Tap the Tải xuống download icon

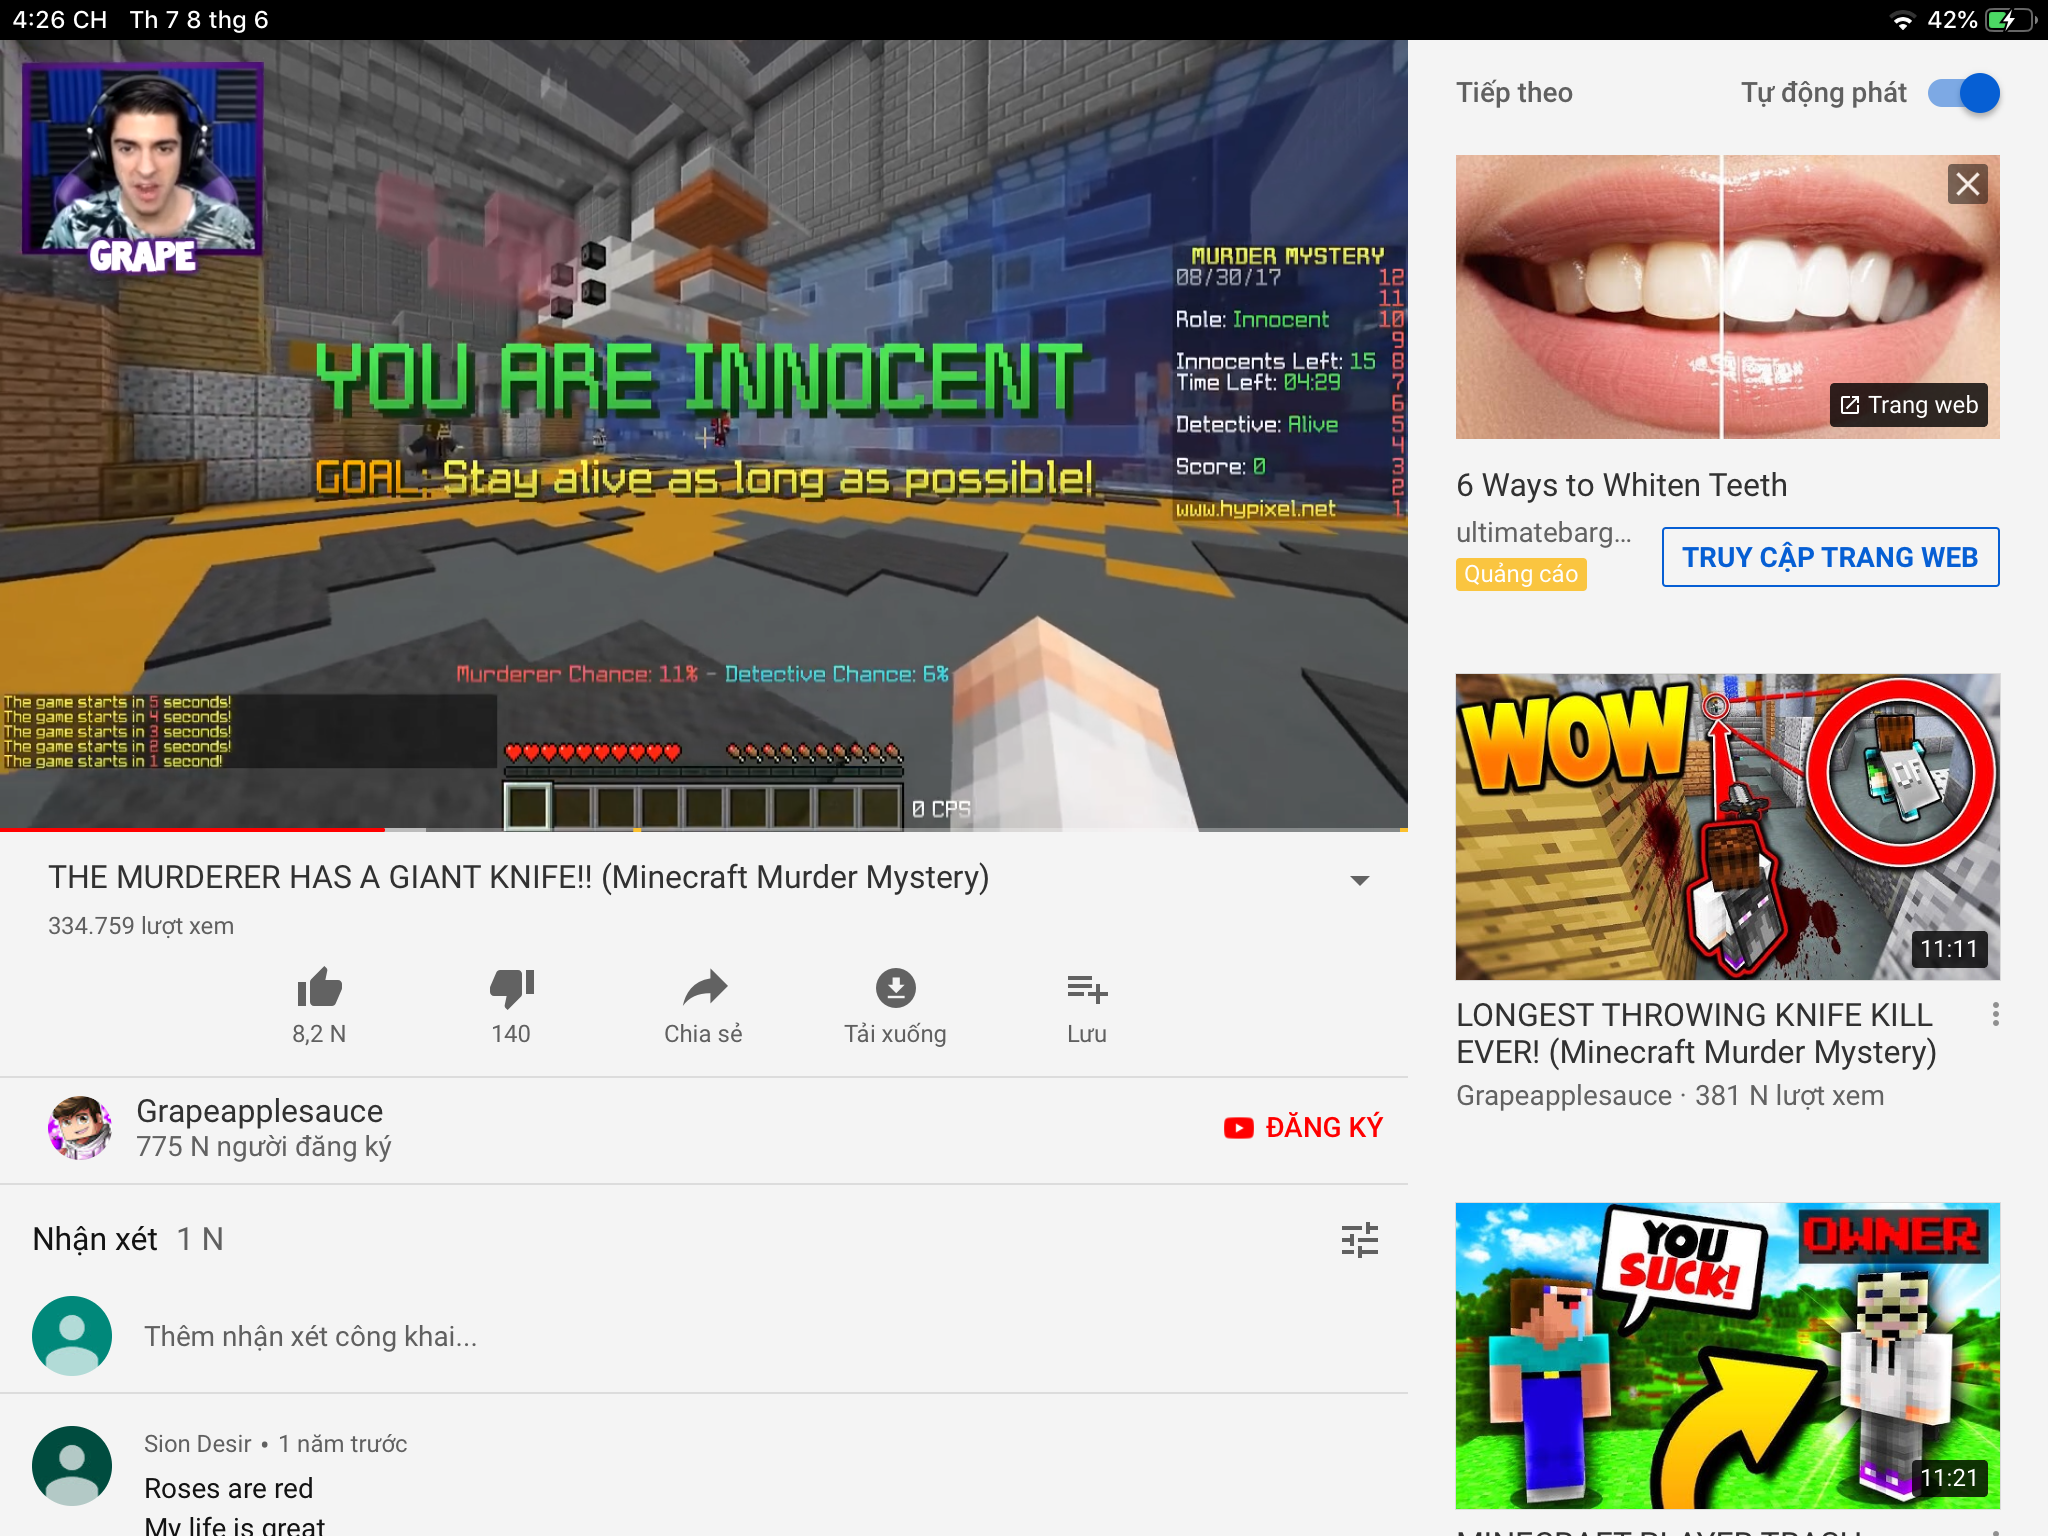[895, 988]
